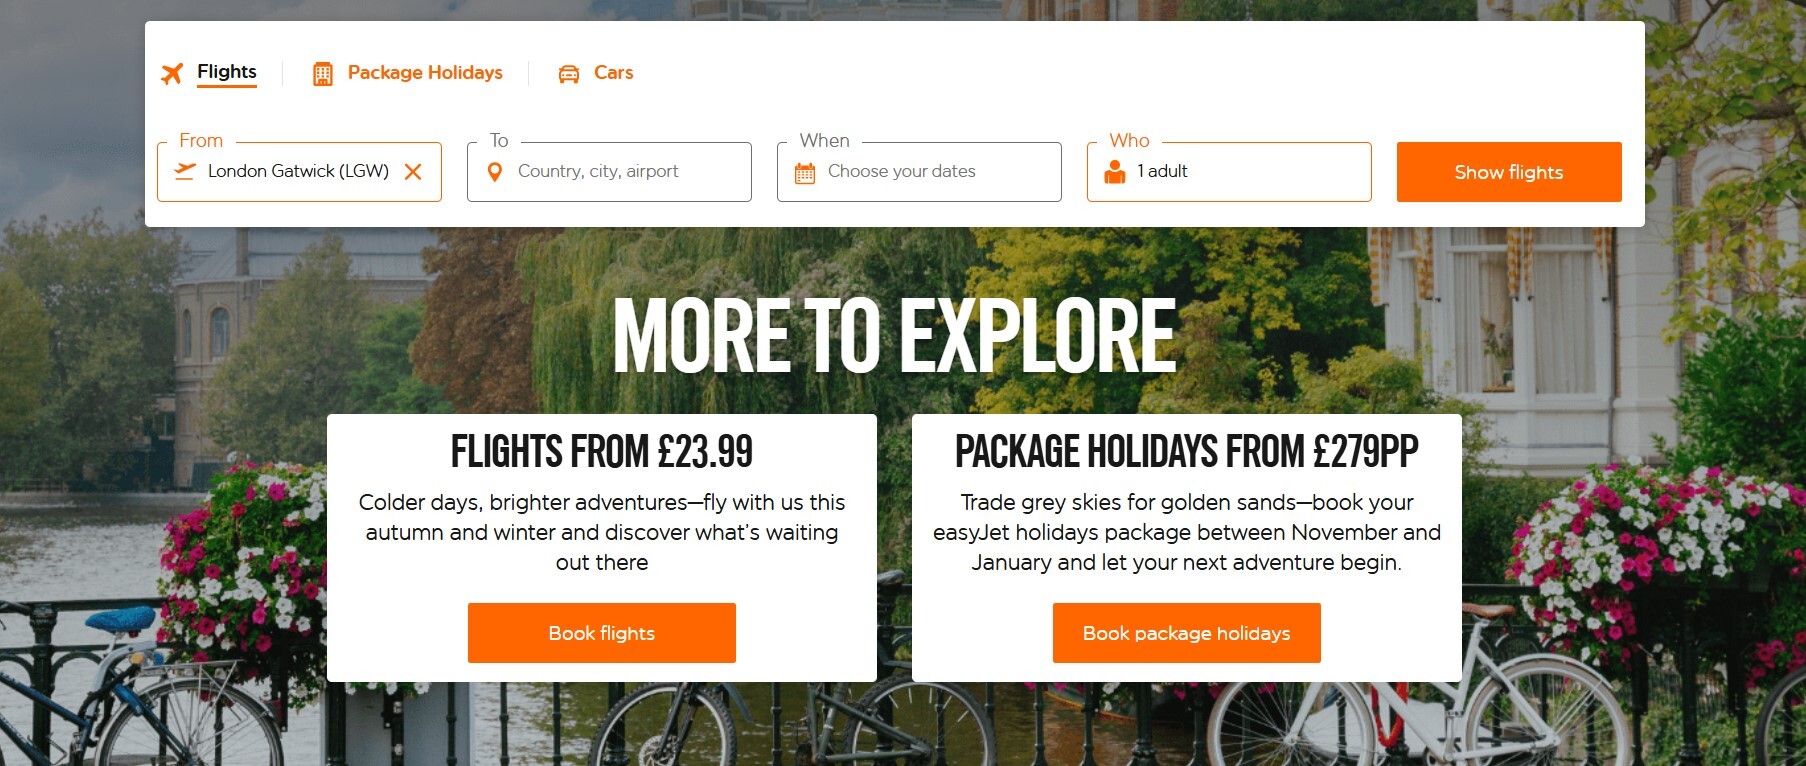Click the location pin icon in To field
The height and width of the screenshot is (766, 1806).
click(494, 172)
